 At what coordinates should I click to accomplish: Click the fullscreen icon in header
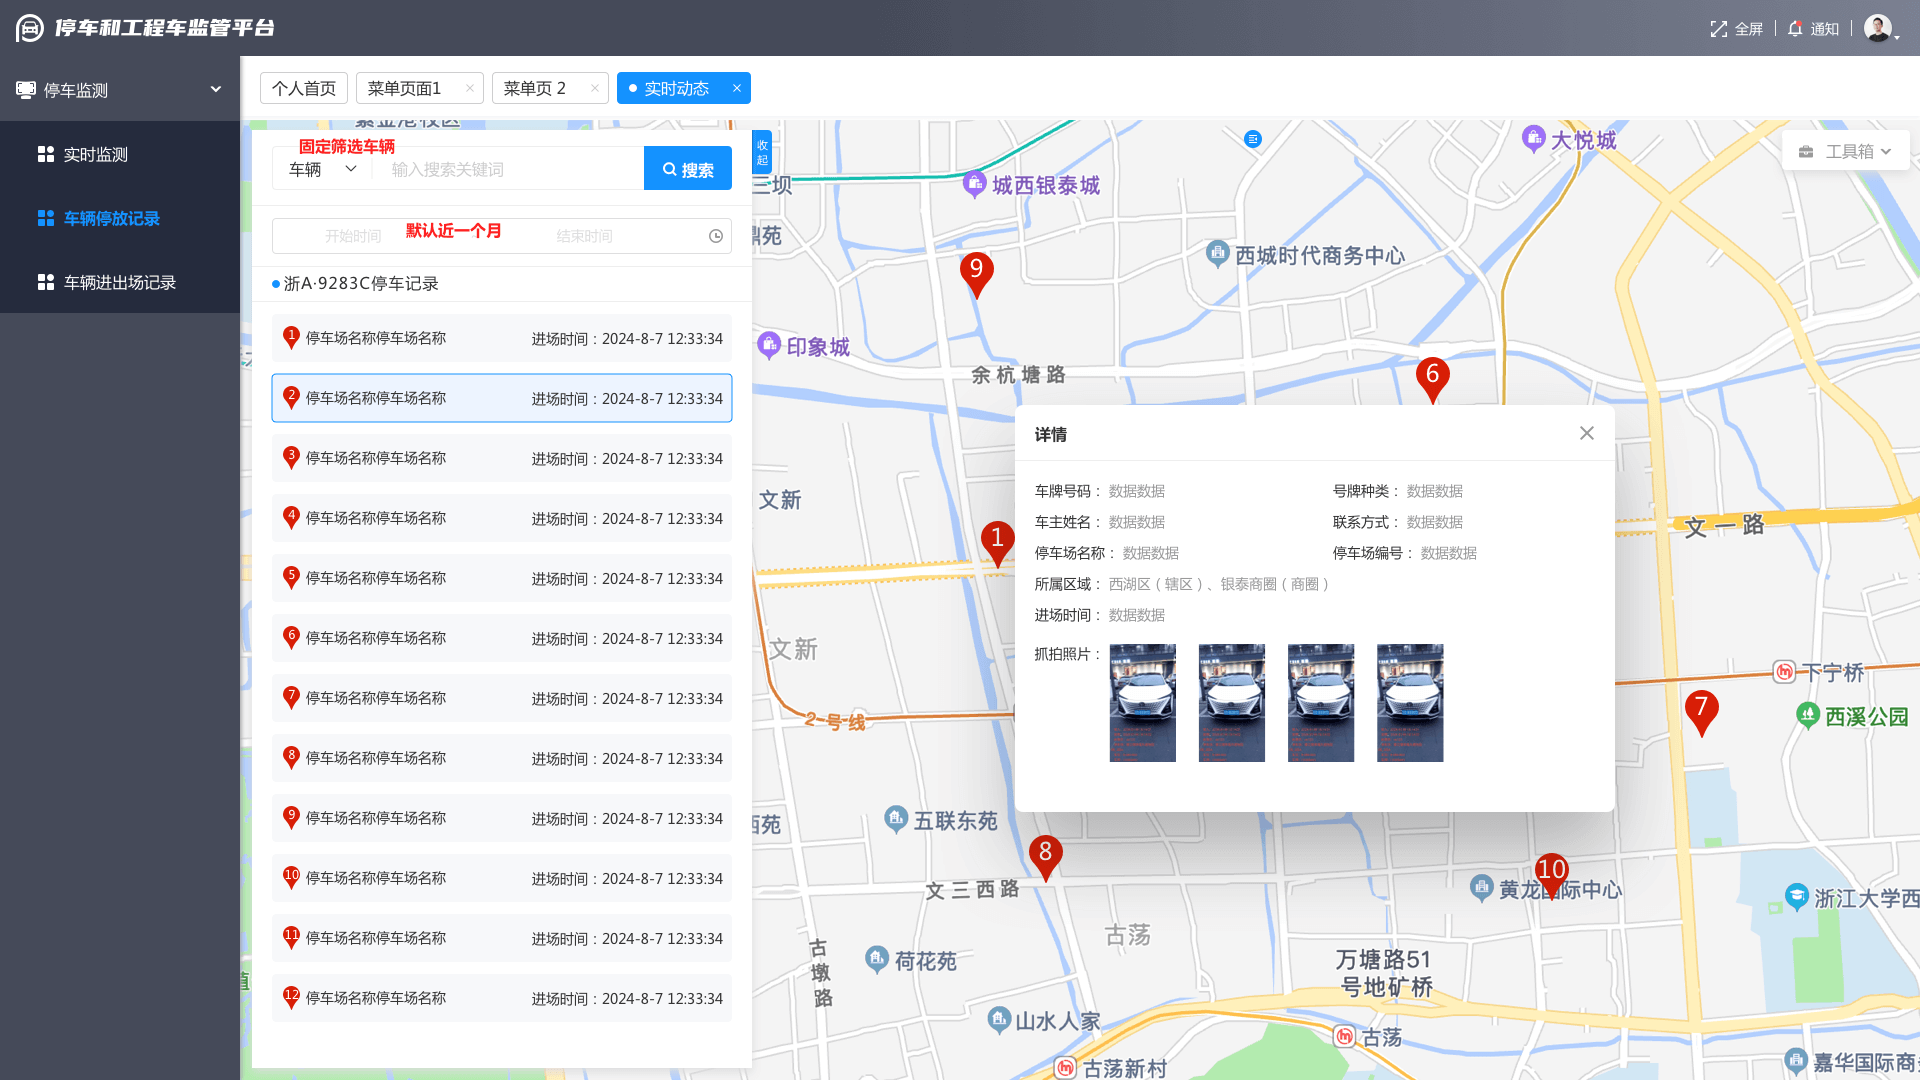(x=1718, y=29)
